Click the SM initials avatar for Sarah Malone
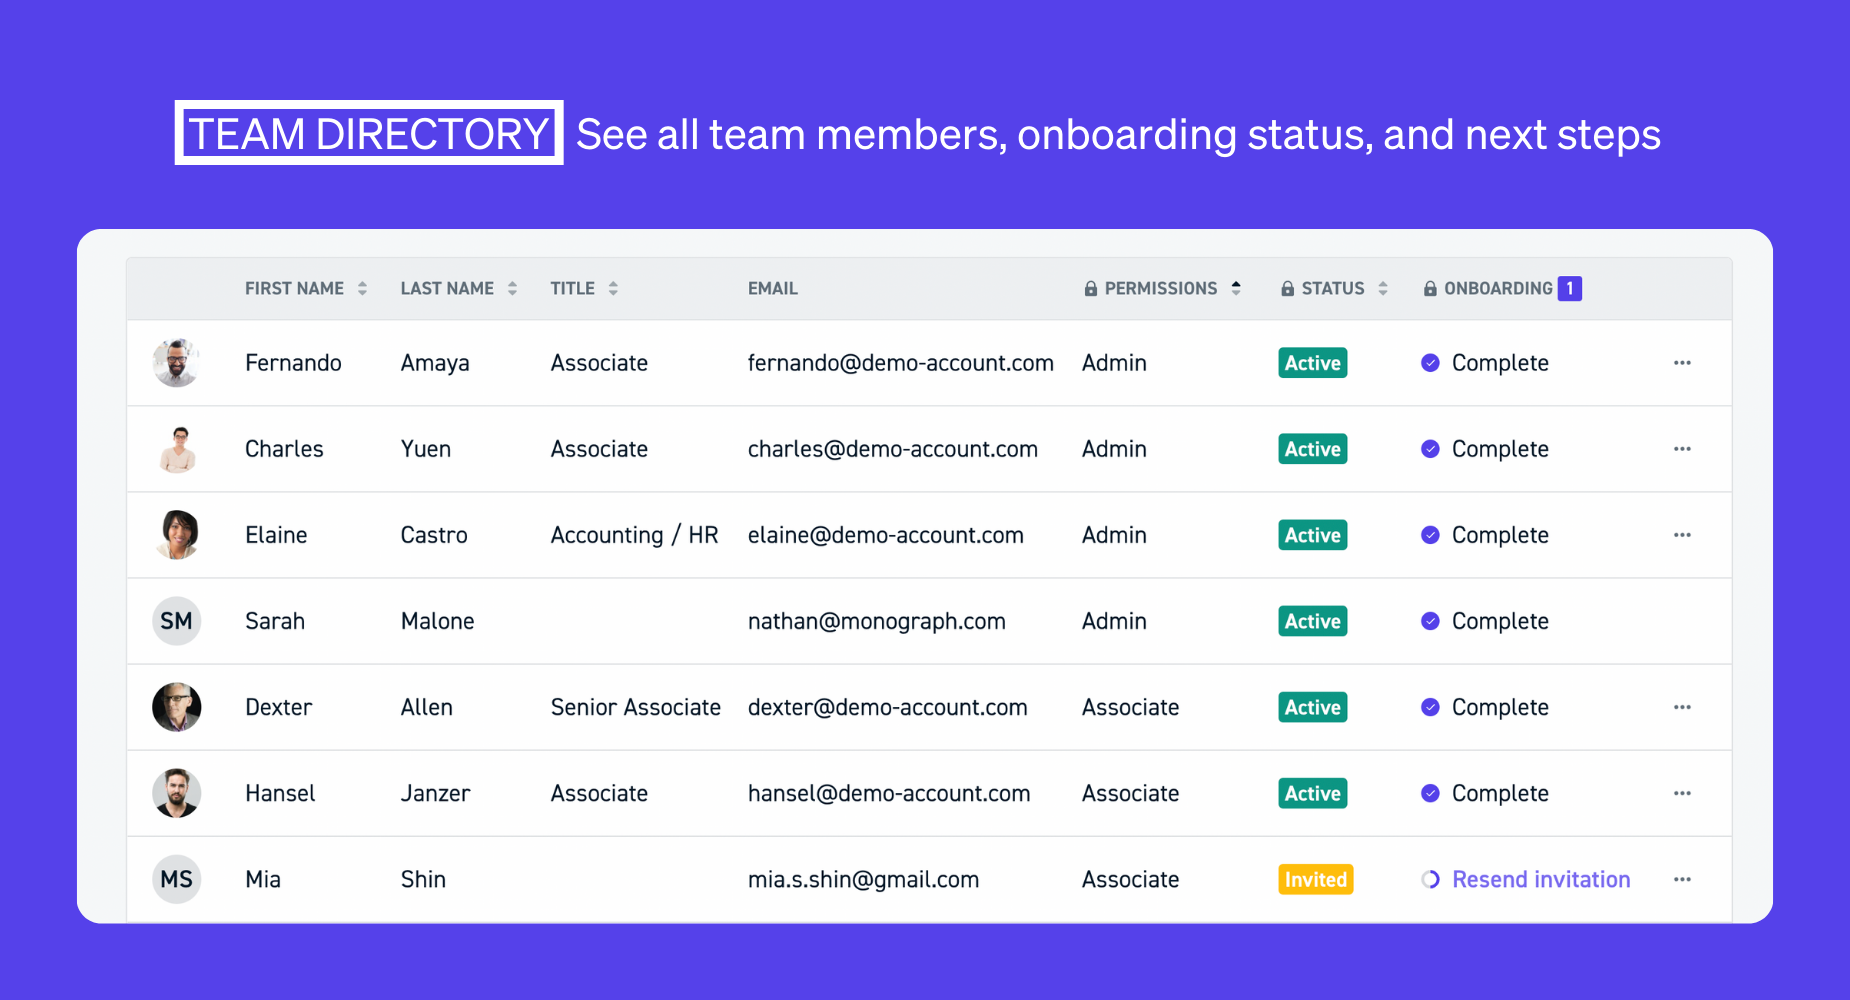The image size is (1850, 1000). [177, 621]
